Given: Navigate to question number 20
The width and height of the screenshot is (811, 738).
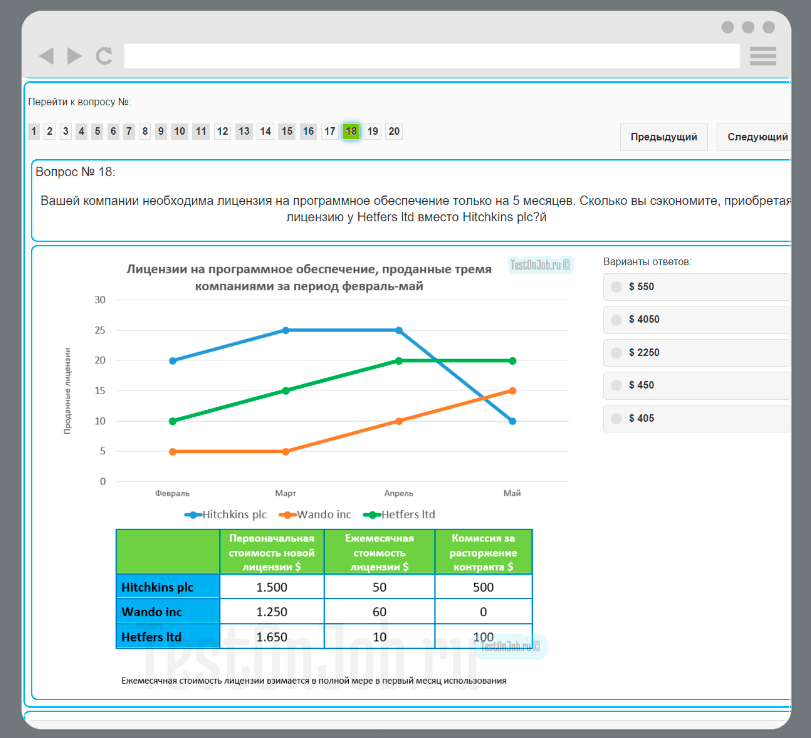Looking at the screenshot, I should pos(394,131).
